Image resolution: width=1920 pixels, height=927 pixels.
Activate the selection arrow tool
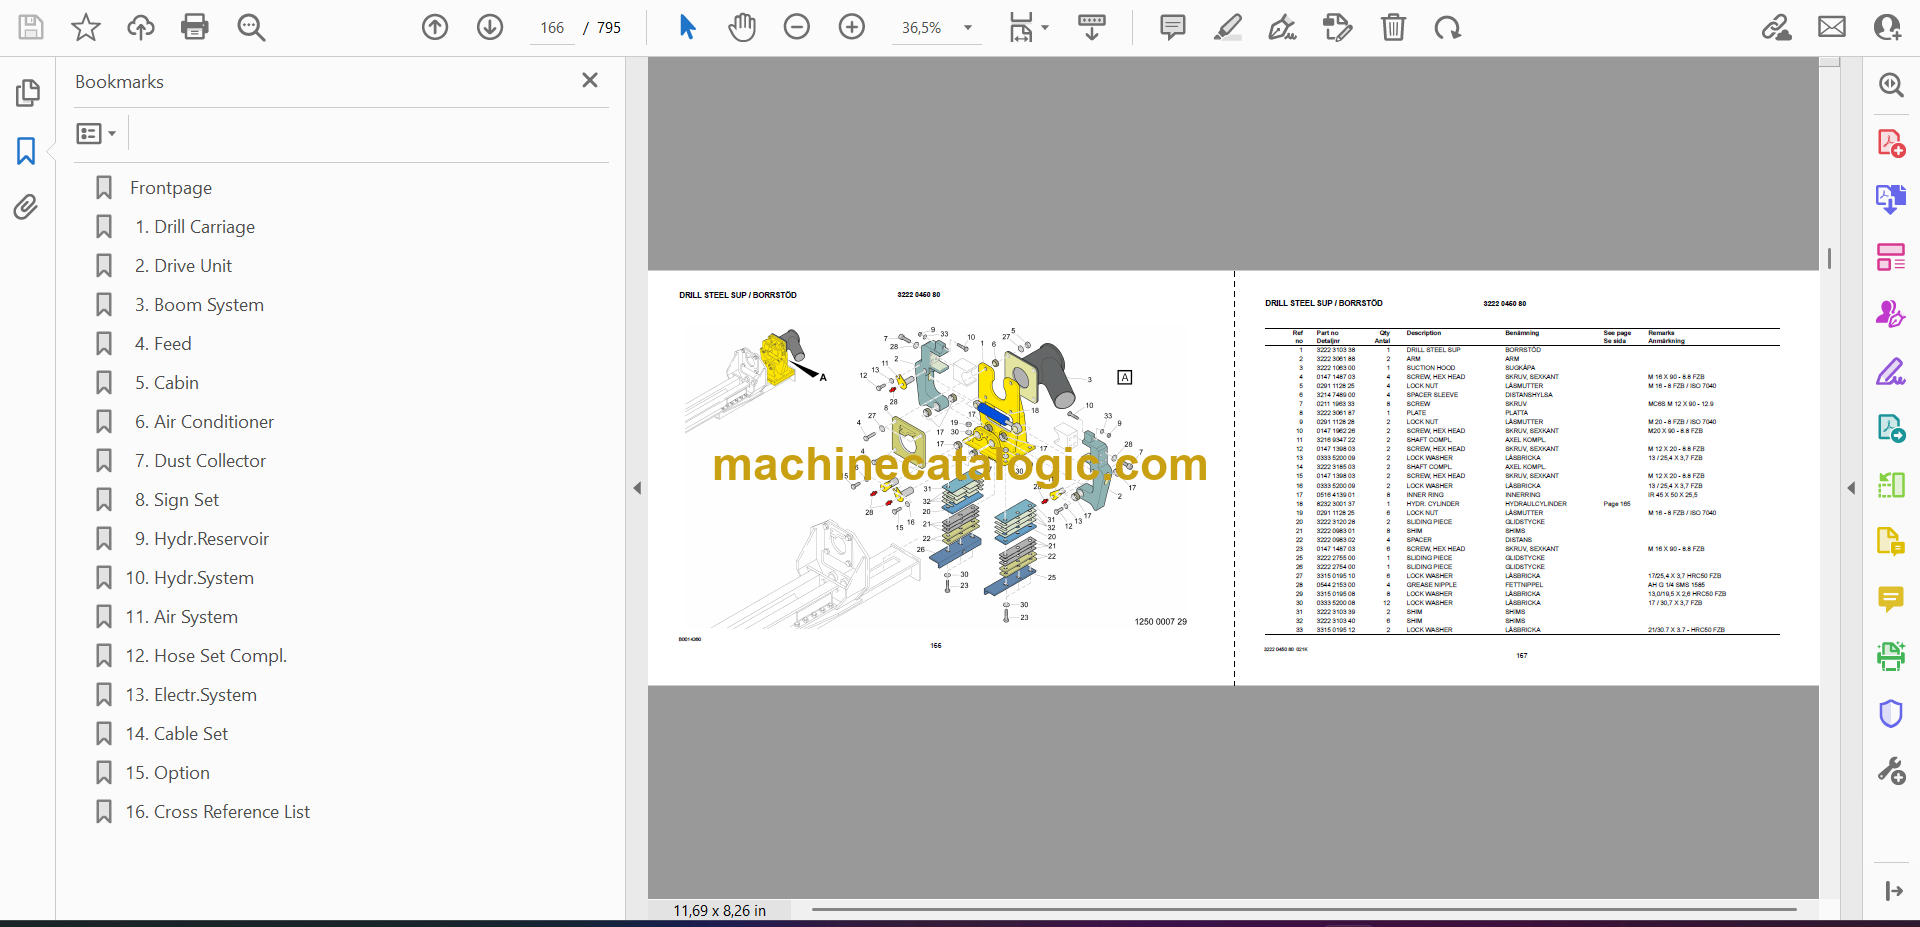687,27
